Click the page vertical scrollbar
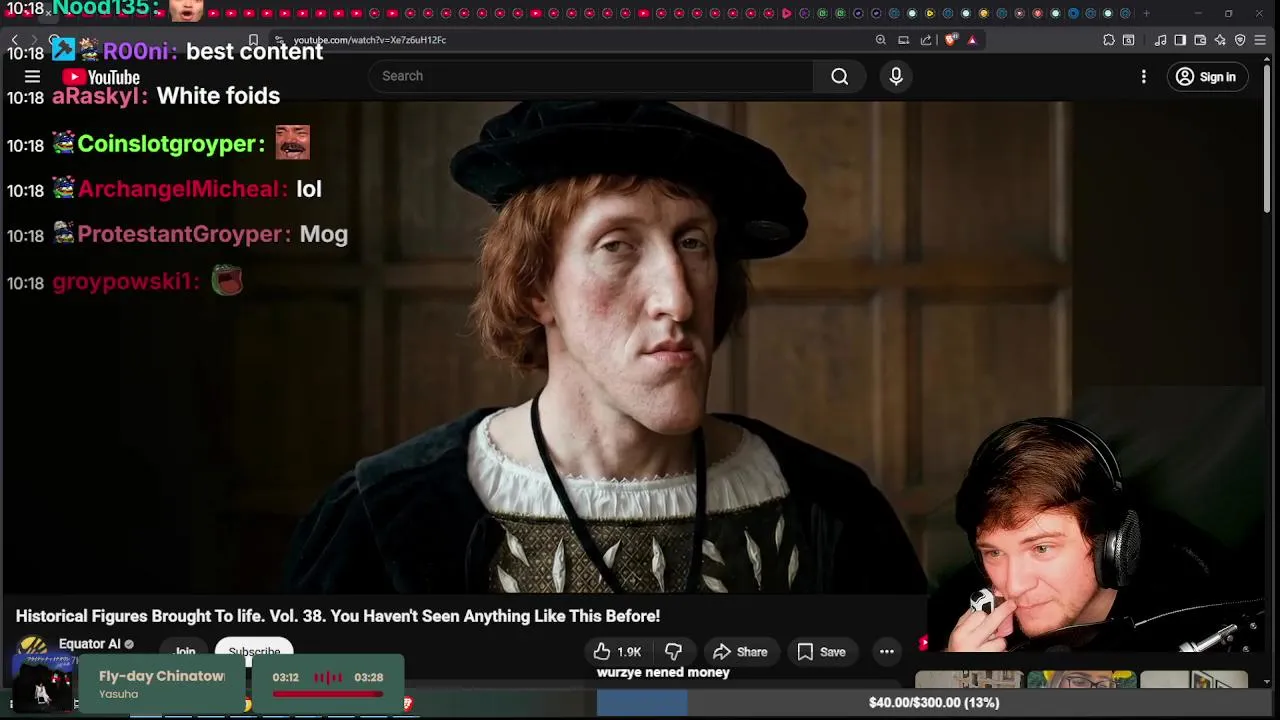Viewport: 1280px width, 720px height. pyautogui.click(x=1267, y=140)
